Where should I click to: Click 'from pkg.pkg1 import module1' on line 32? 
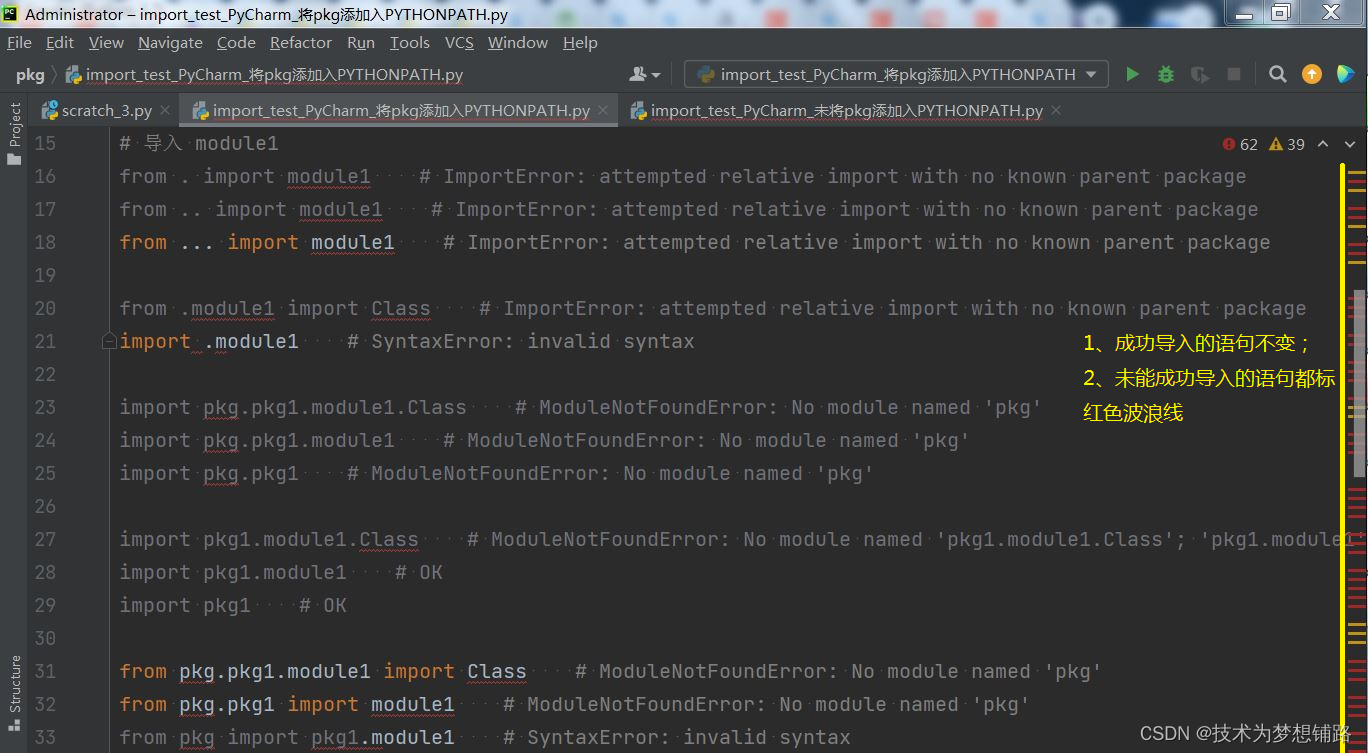[287, 704]
